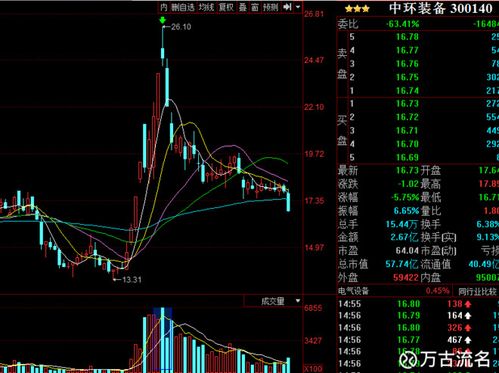This screenshot has height=373, width=499.
Task: Click buy level 3 price 16.71
Action: [407, 130]
